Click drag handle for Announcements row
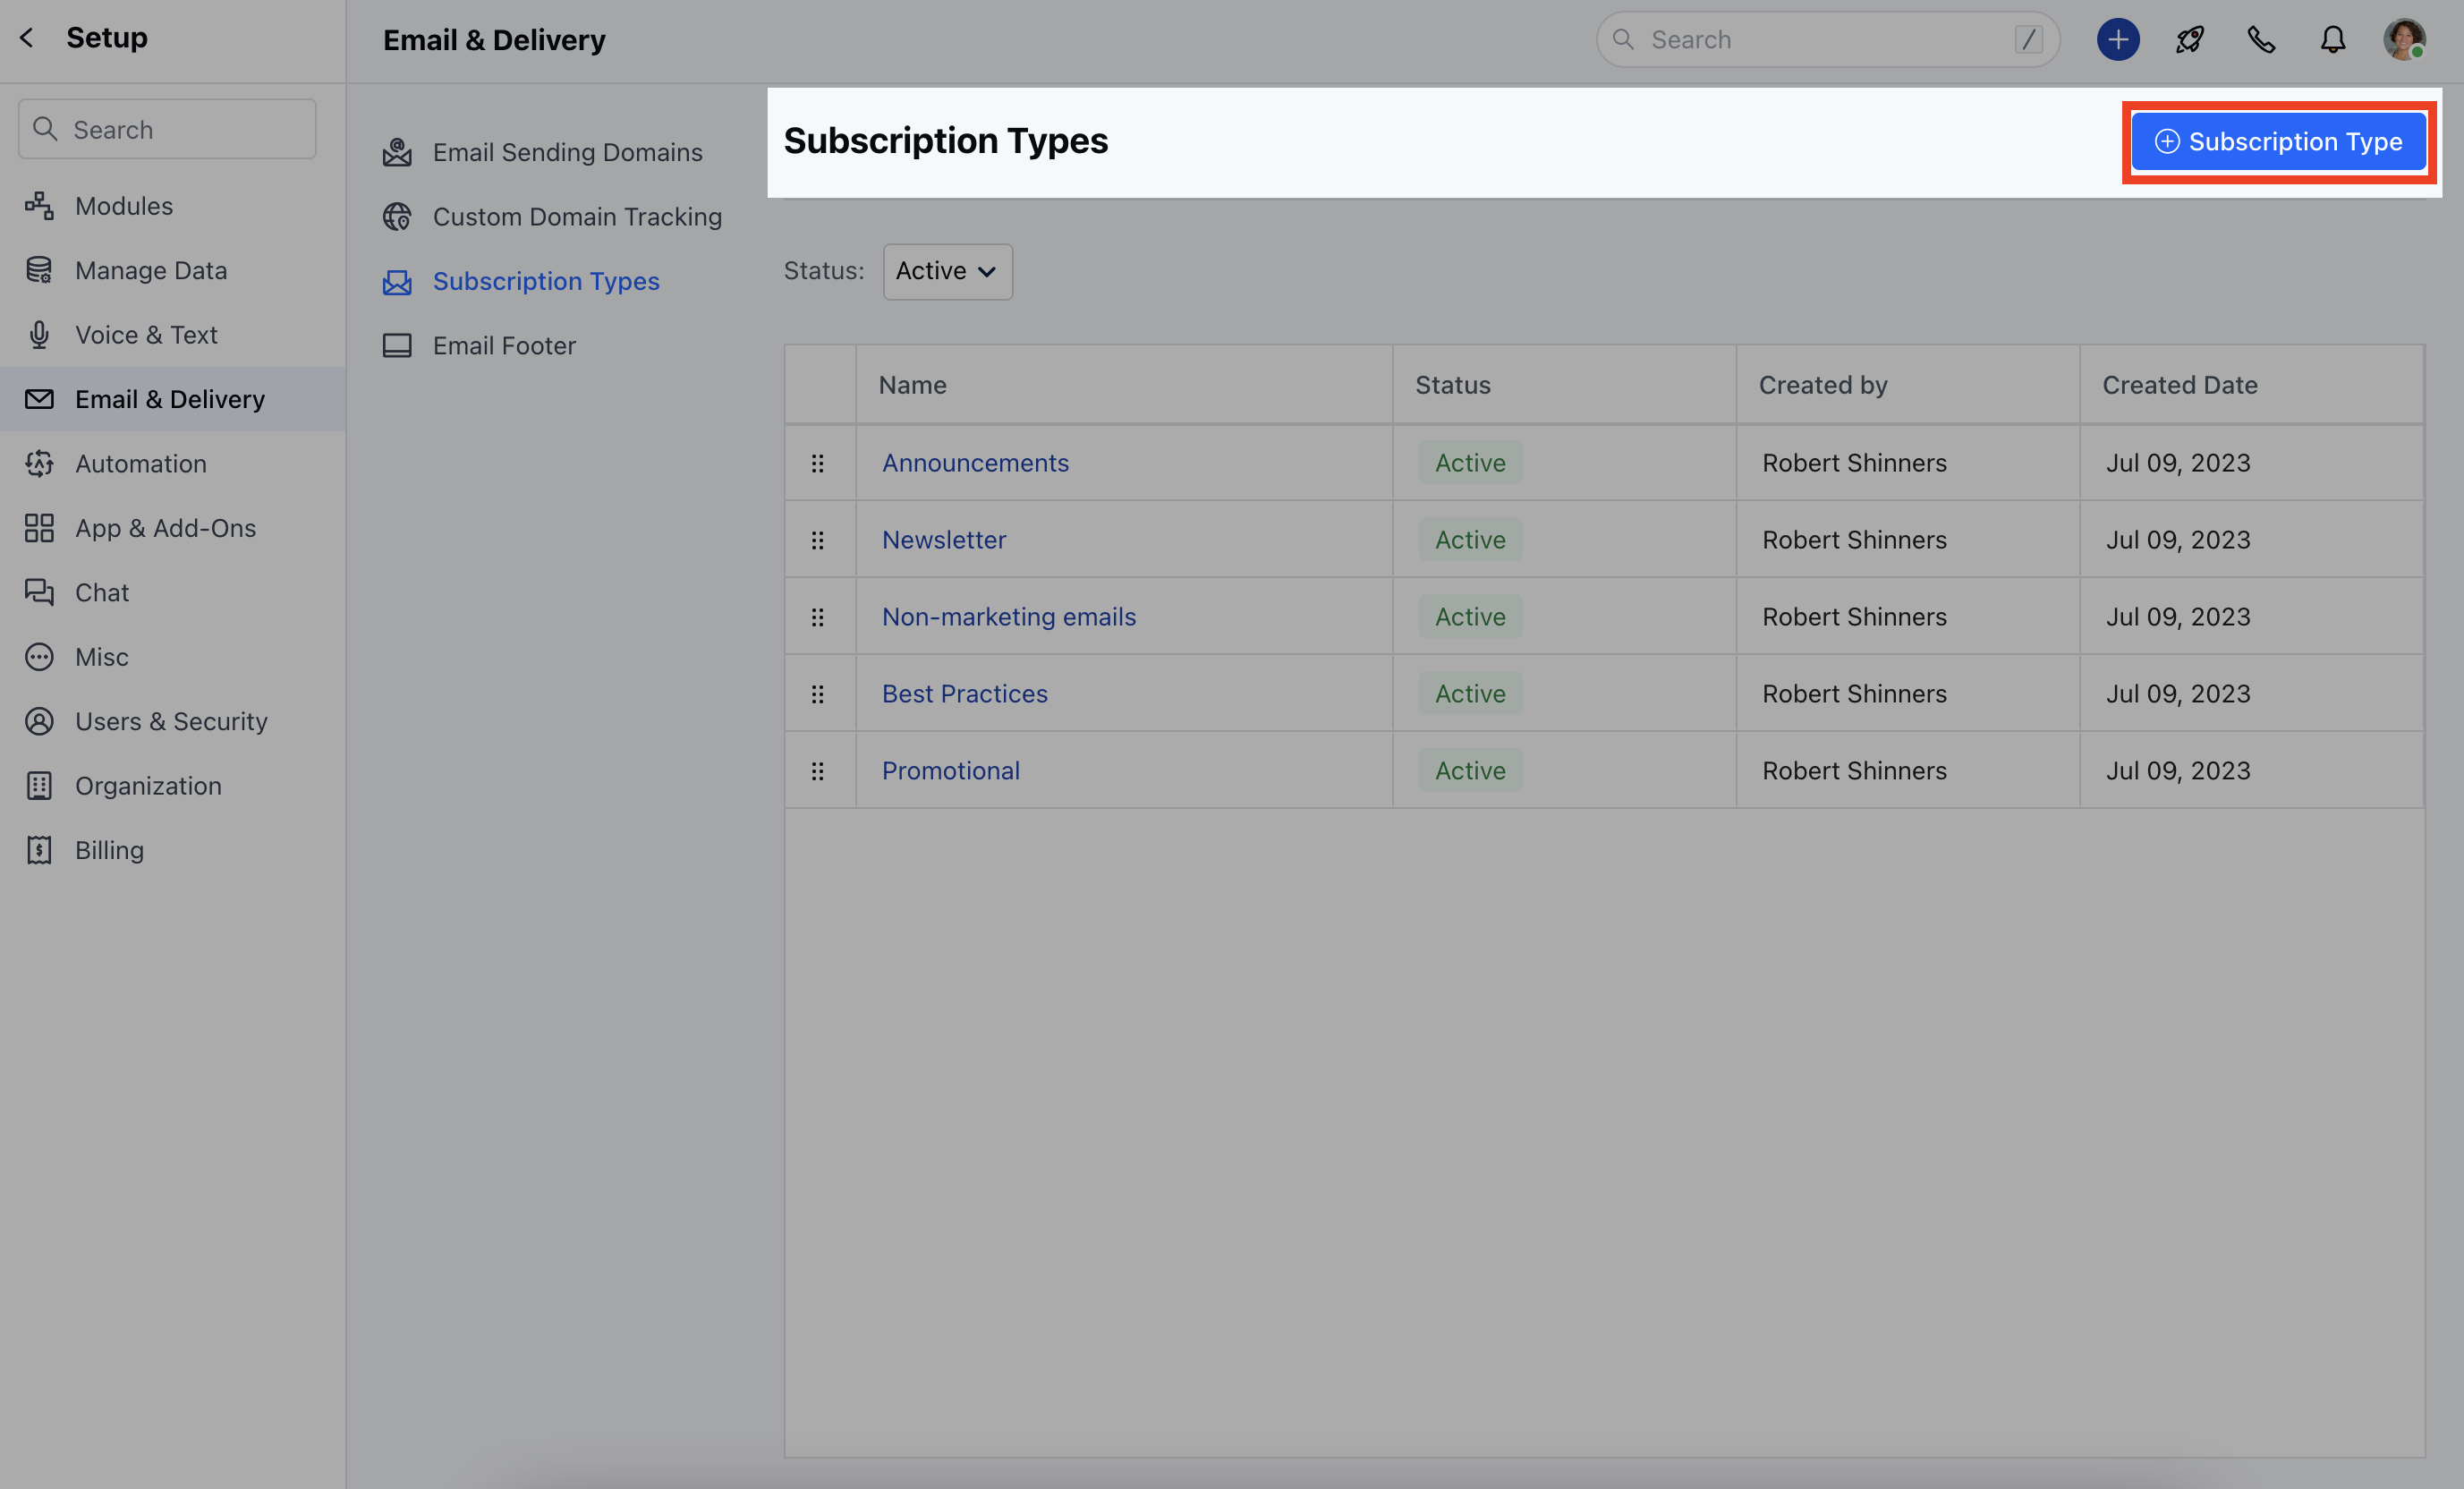 click(x=817, y=463)
